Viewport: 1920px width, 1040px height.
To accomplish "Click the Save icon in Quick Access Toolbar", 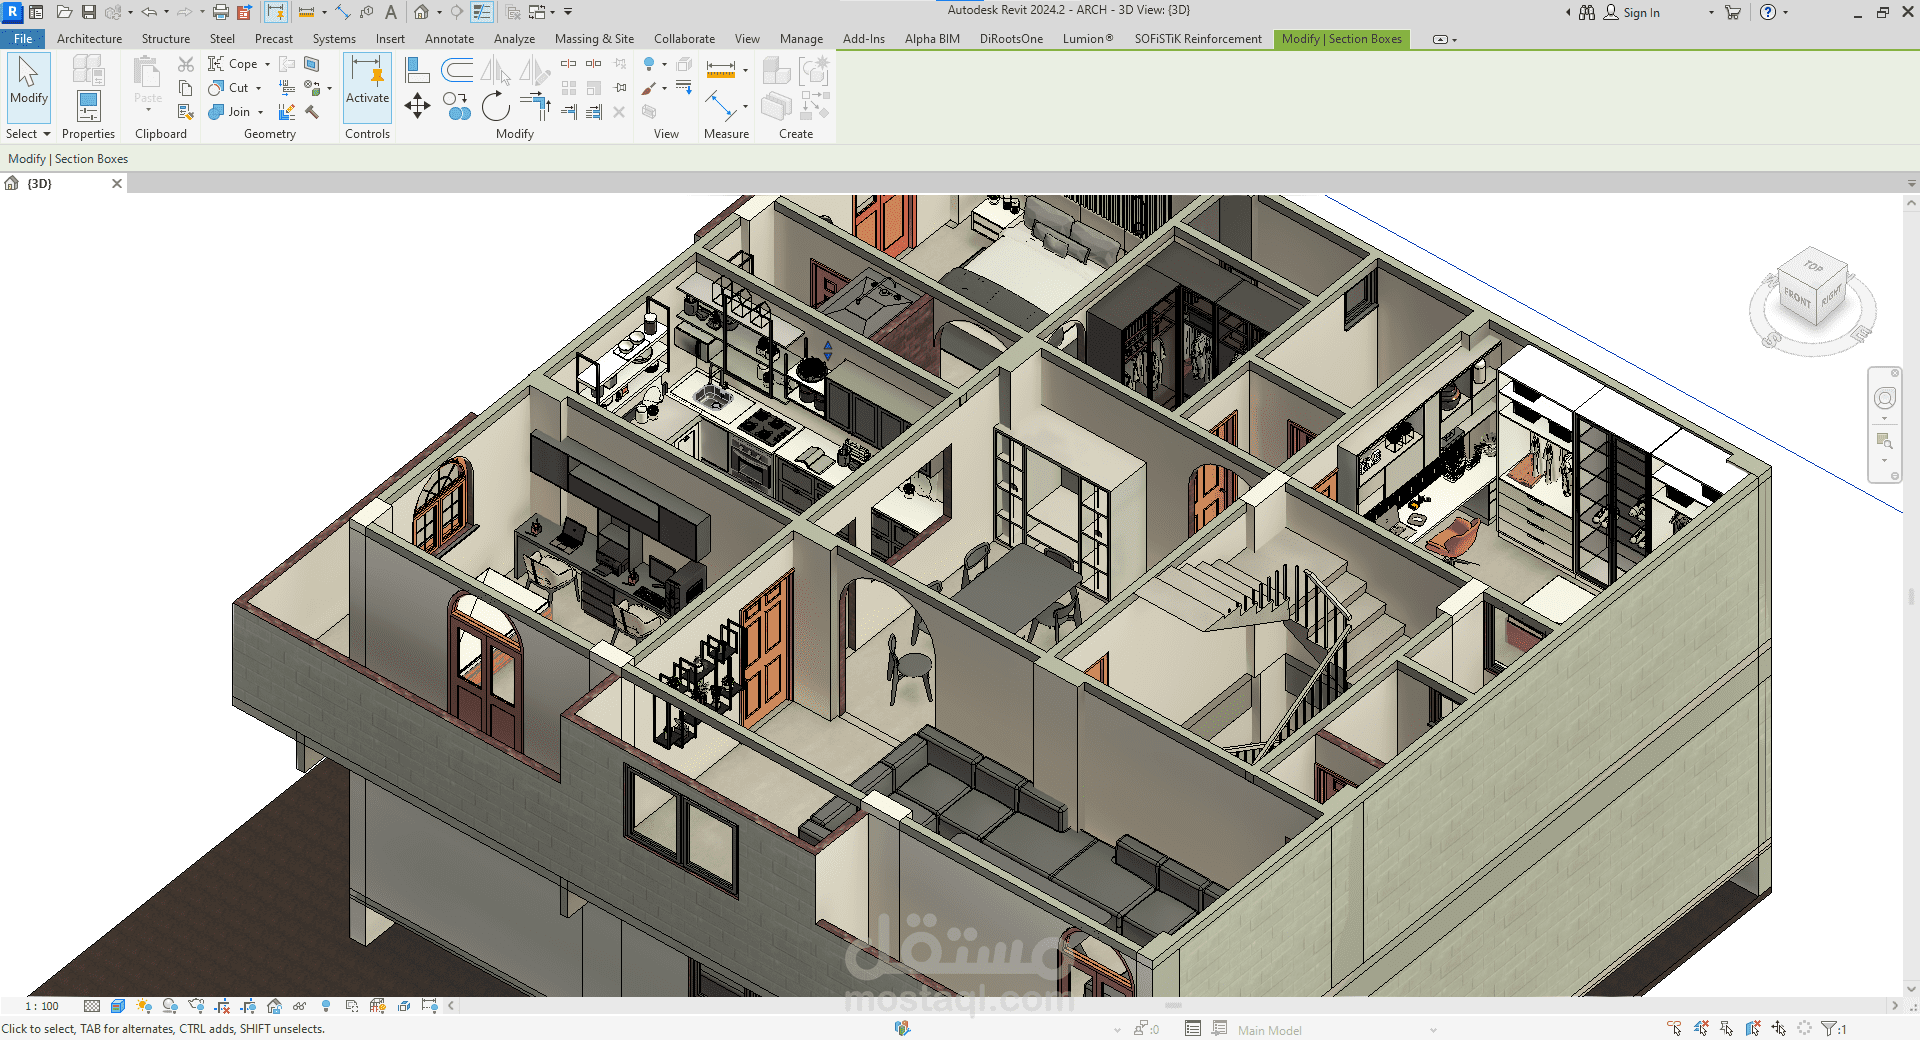I will click(x=88, y=12).
